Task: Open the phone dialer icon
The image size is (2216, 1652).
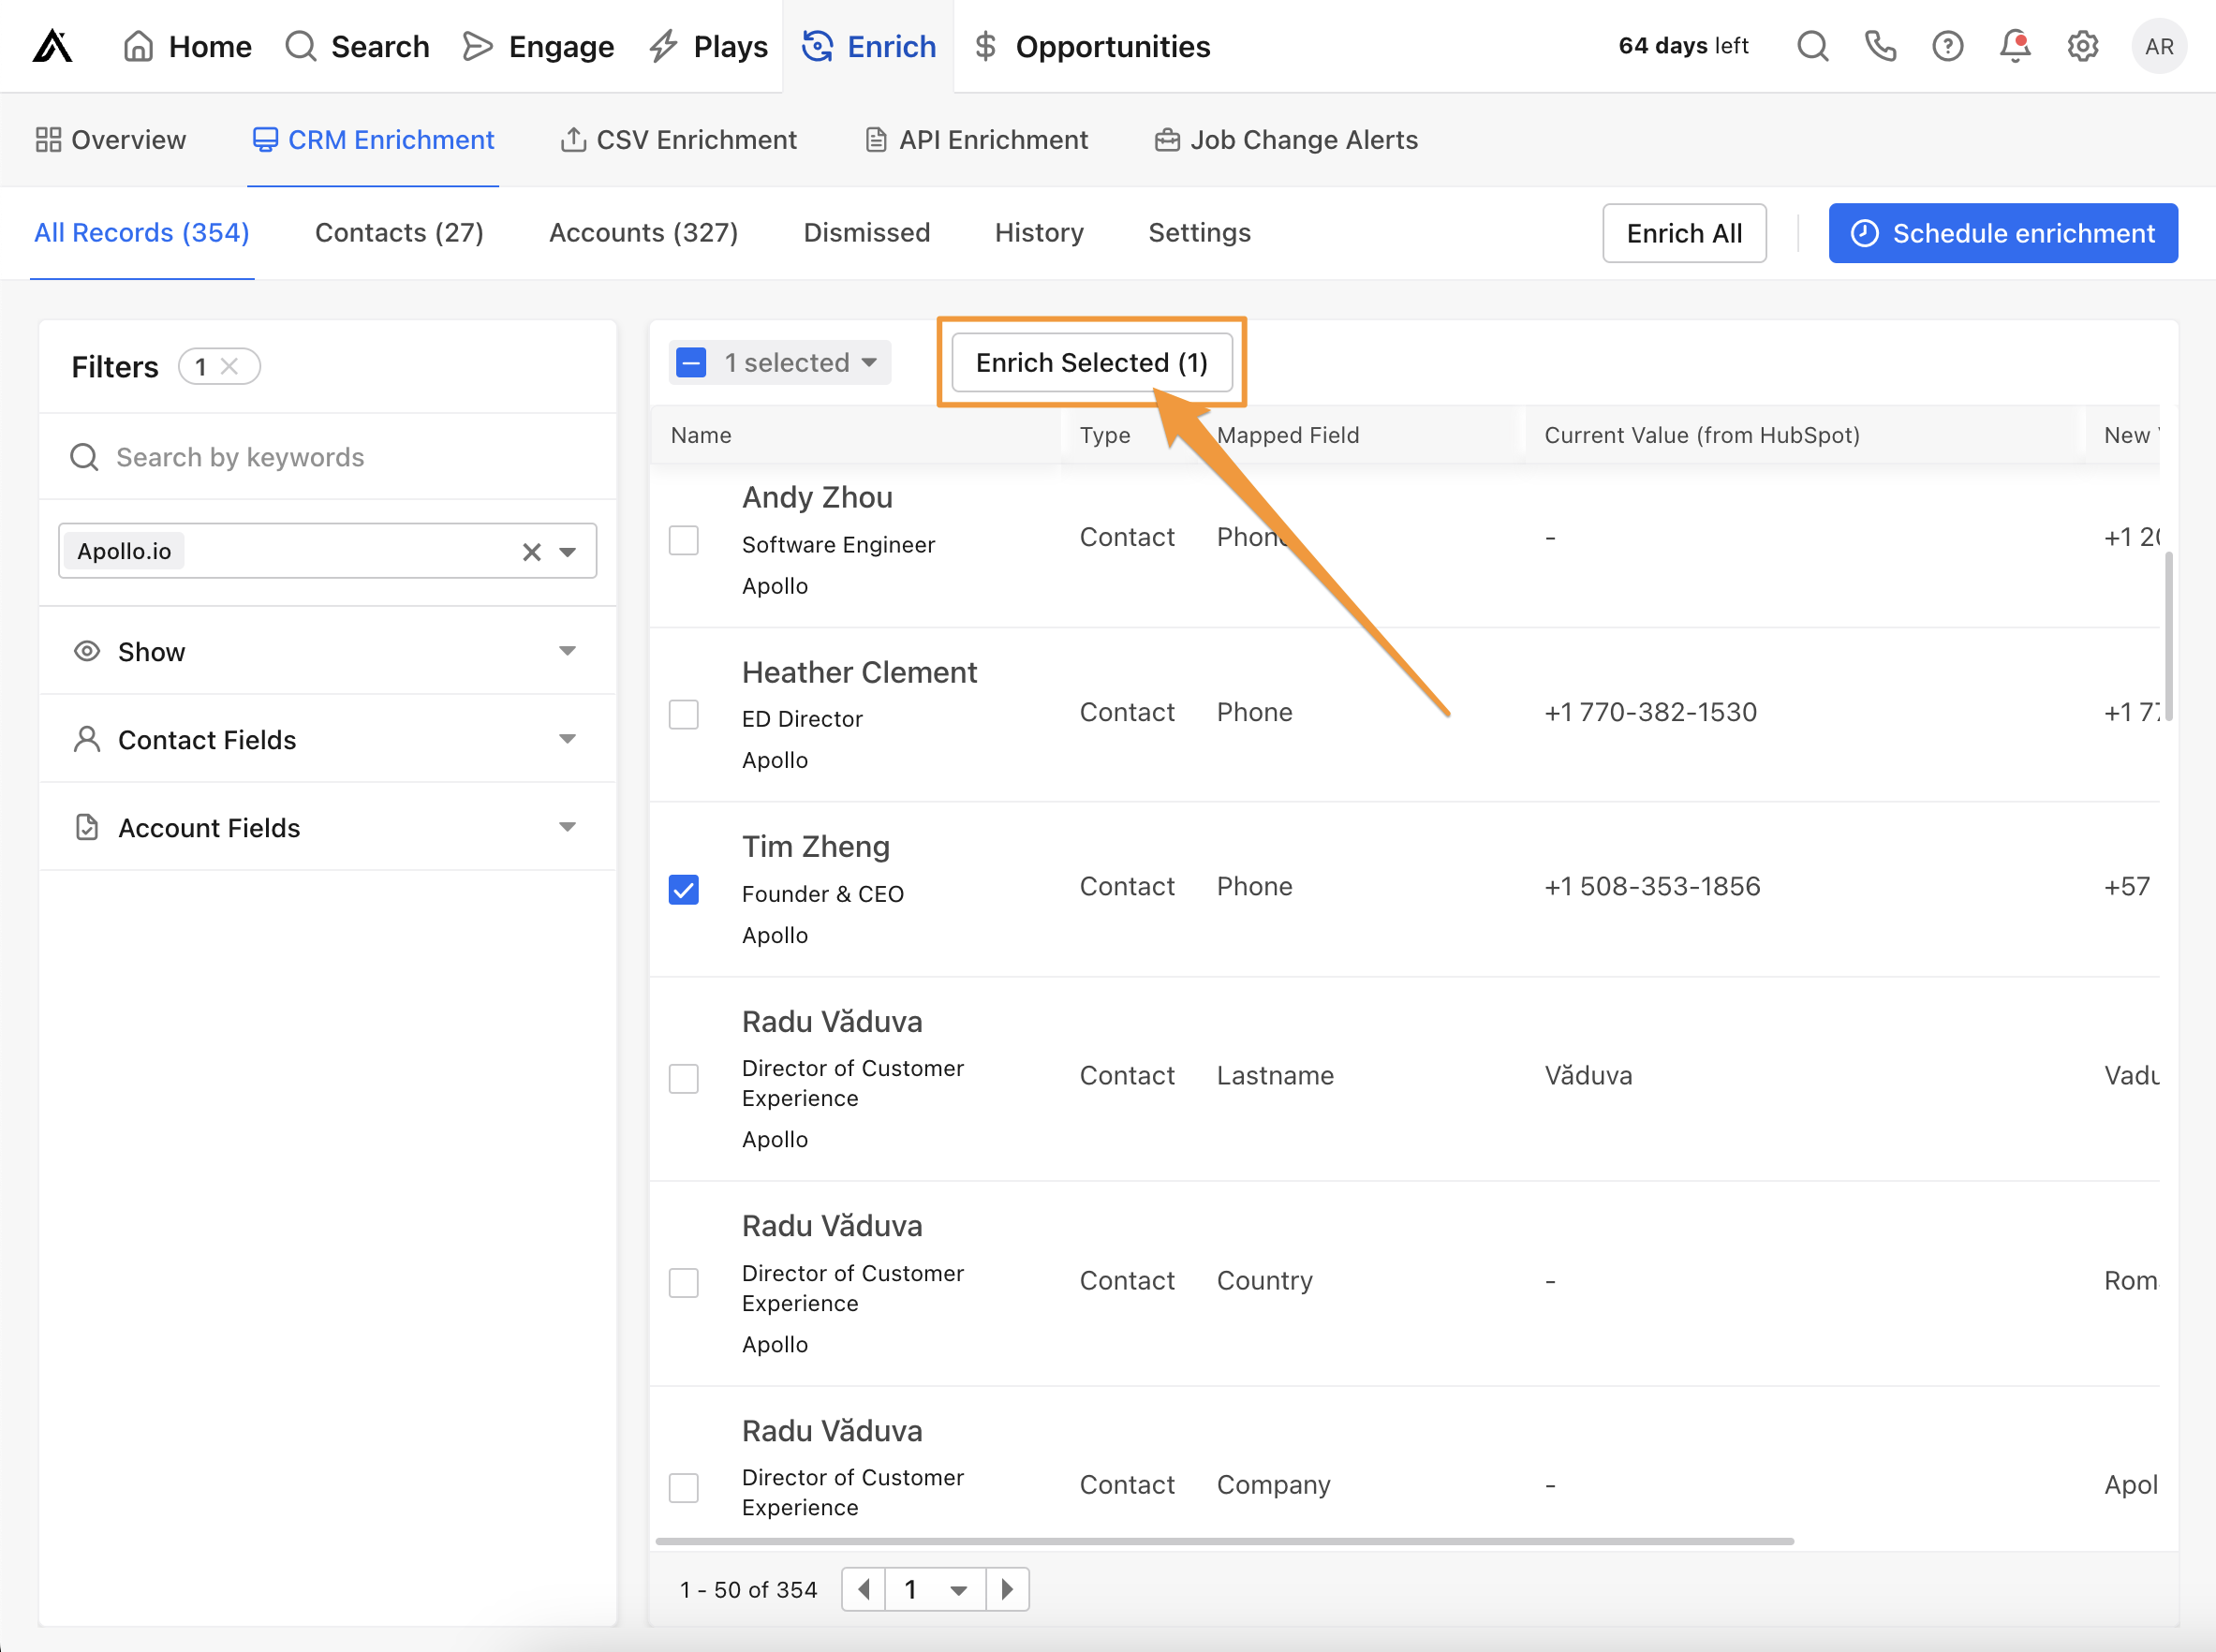Action: [x=1880, y=46]
